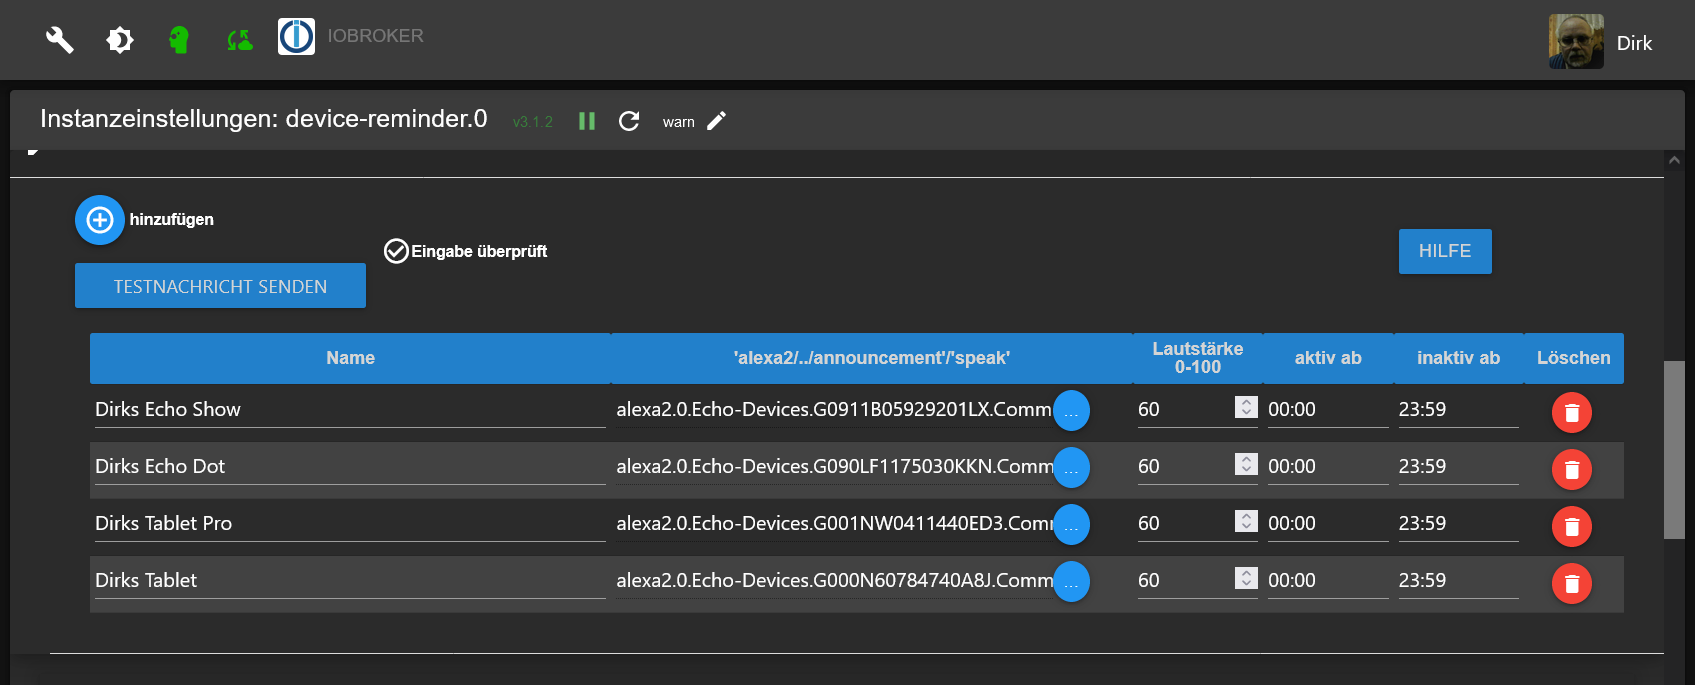The width and height of the screenshot is (1695, 685).
Task: Click the green sync arrows icon
Action: (x=240, y=40)
